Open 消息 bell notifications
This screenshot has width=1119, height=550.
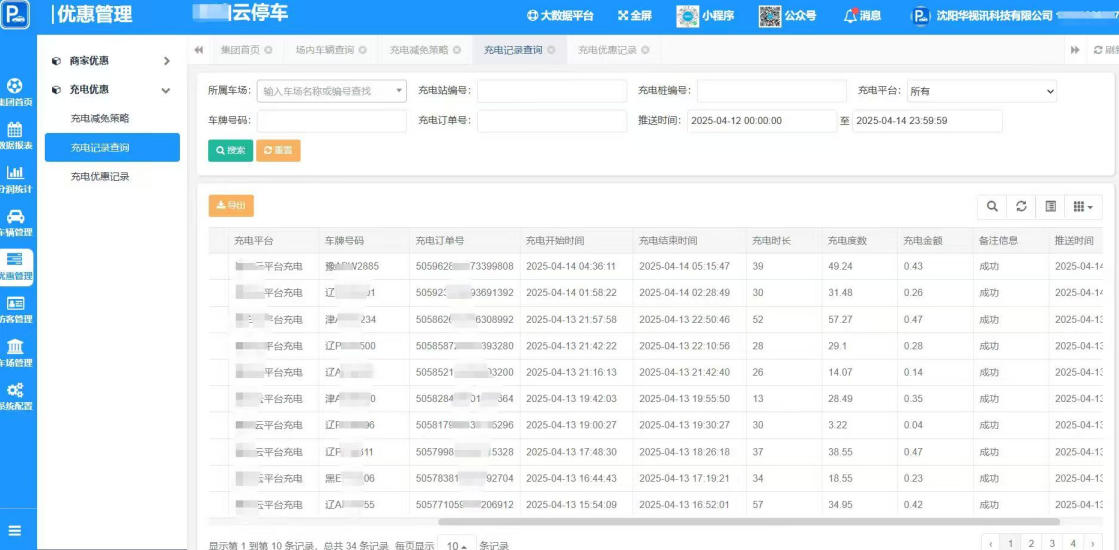pyautogui.click(x=862, y=16)
